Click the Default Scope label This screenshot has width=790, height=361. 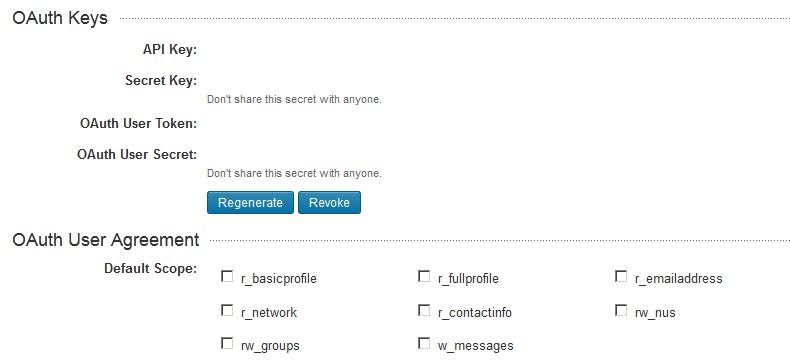point(151,268)
